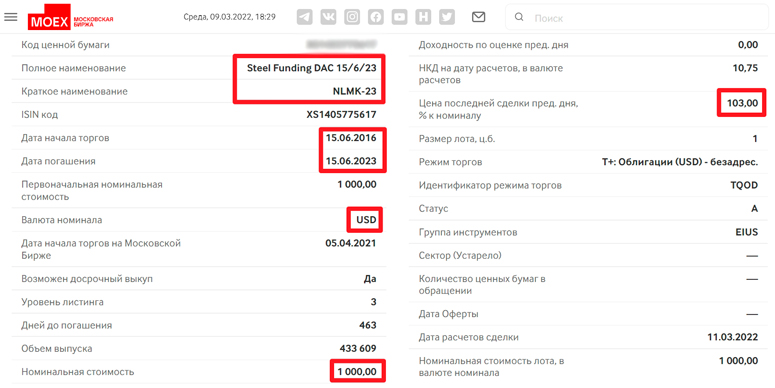
Task: Click the Дата погашения label
Action: [x=58, y=161]
